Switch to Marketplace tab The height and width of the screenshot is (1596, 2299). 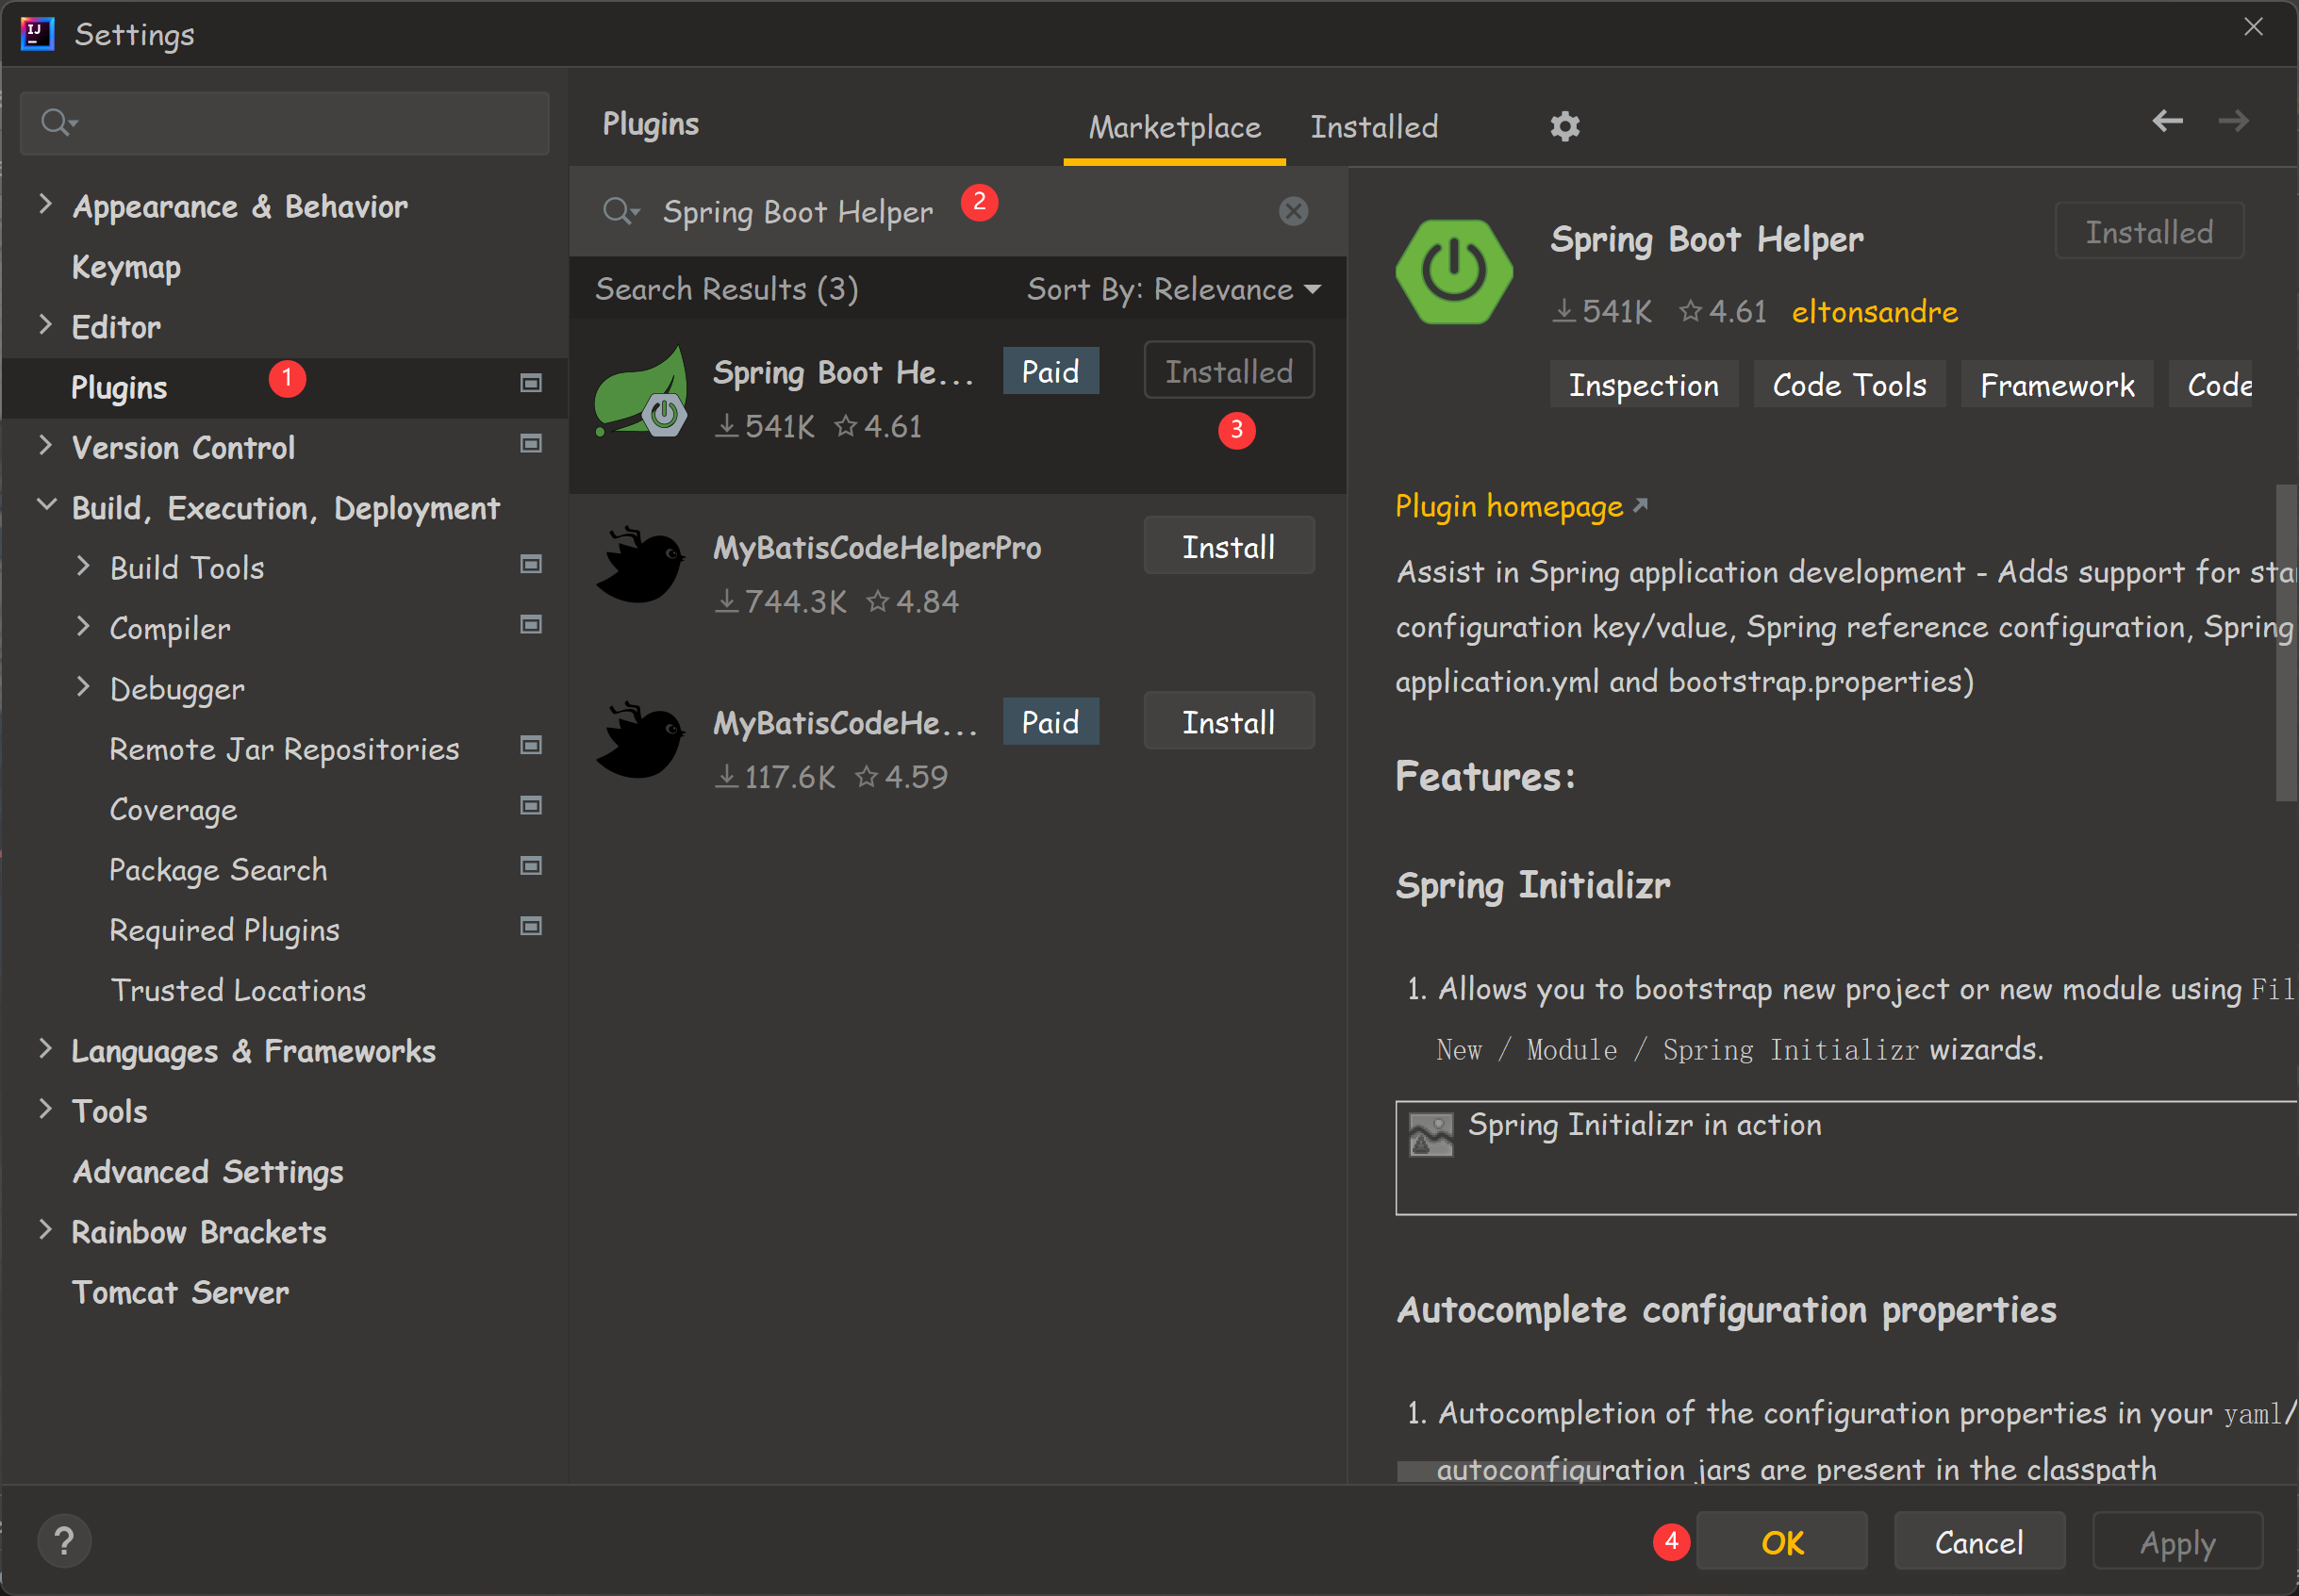coord(1174,128)
